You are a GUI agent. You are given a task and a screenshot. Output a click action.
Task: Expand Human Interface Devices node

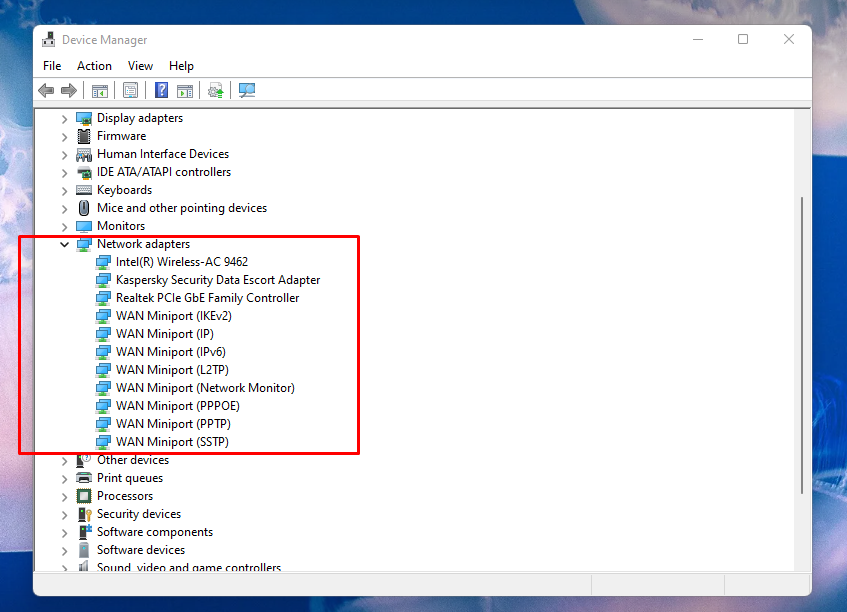[x=64, y=154]
